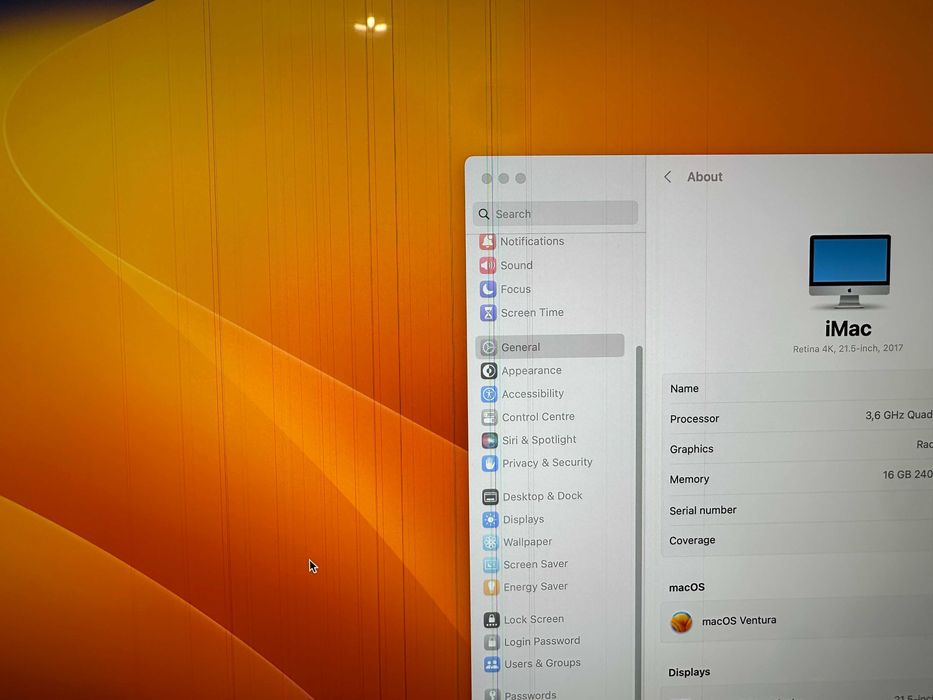Click the Coverage row label
Viewport: 933px width, 700px height.
tap(692, 540)
